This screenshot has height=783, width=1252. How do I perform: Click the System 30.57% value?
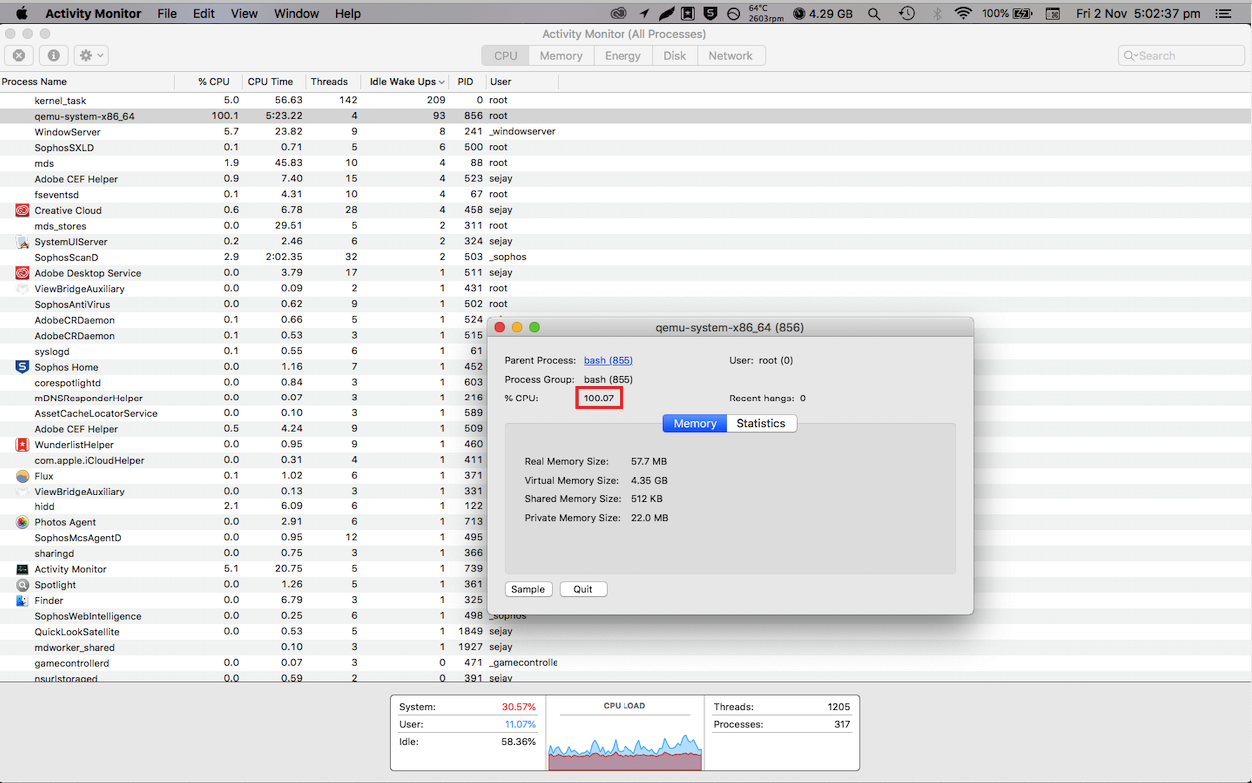[518, 707]
